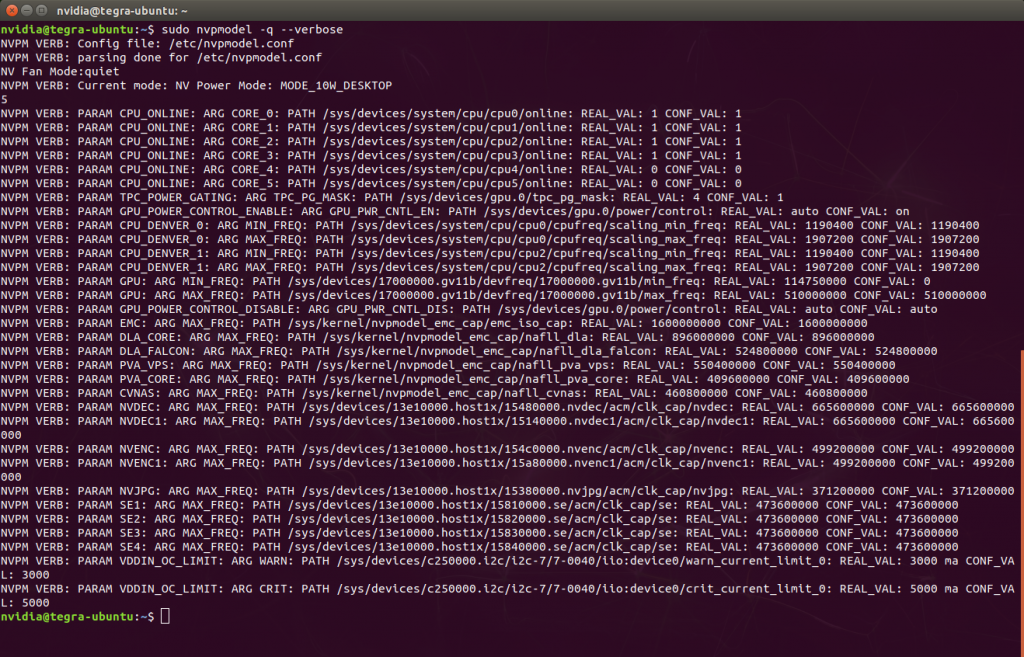The width and height of the screenshot is (1024, 657).
Task: Click the TPC_POWER_GATING parameter line
Action: pos(392,197)
